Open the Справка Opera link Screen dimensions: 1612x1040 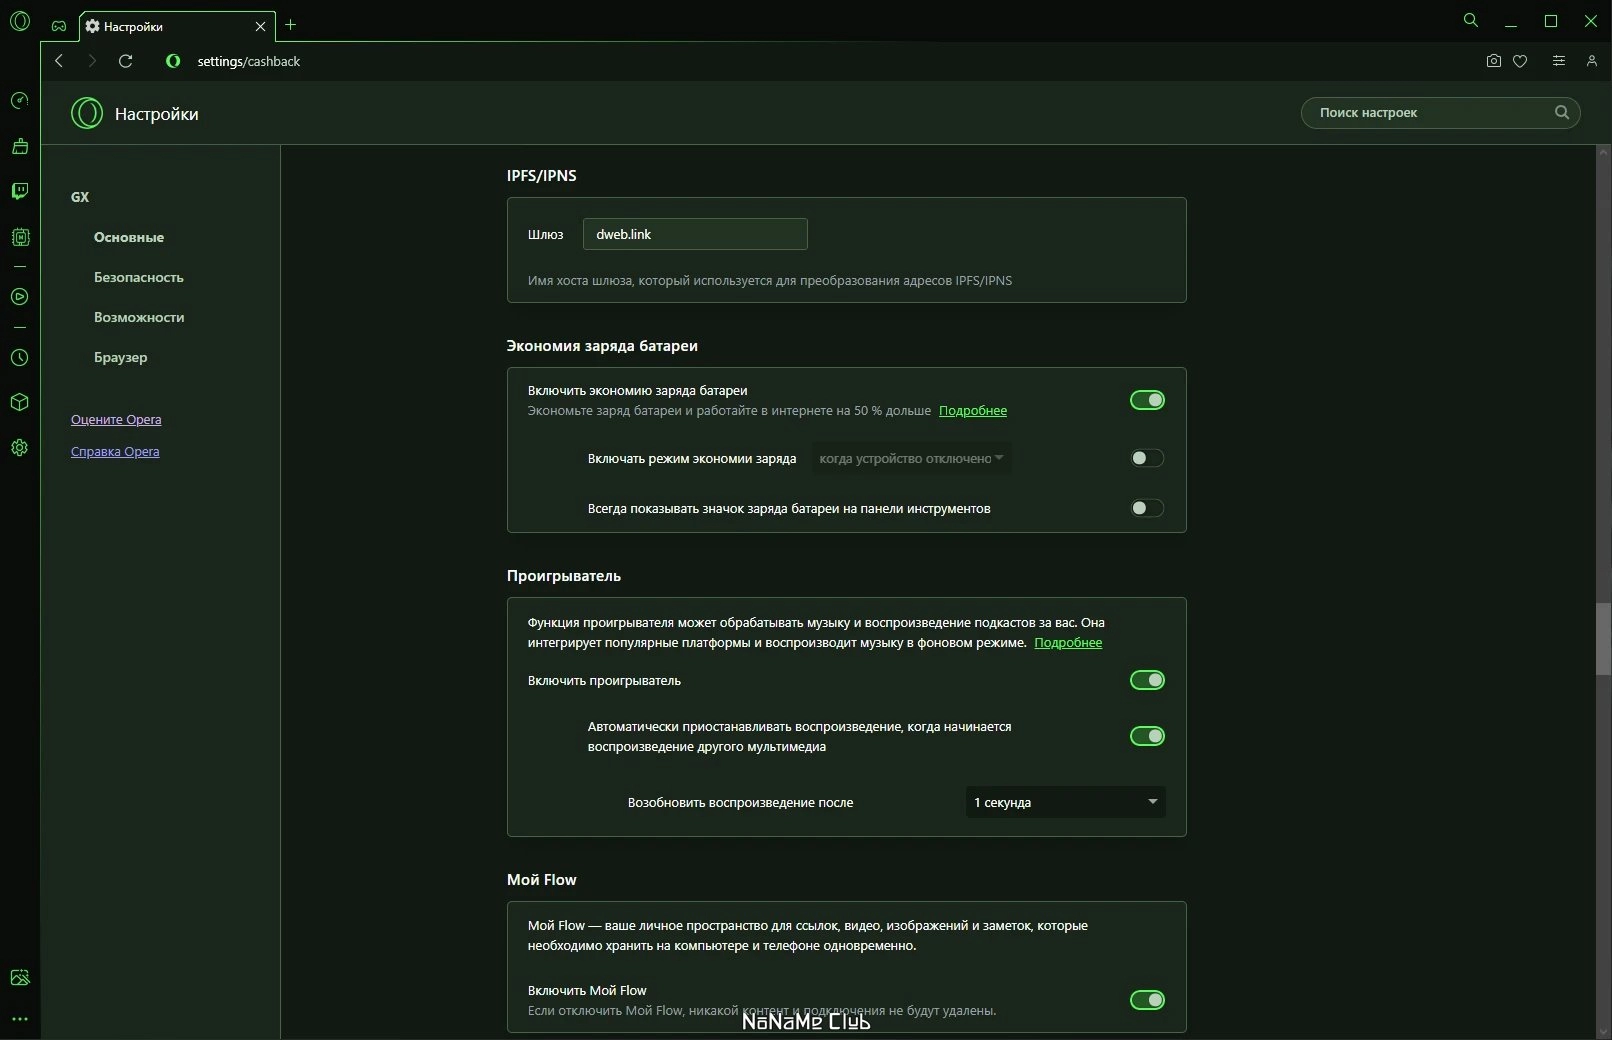[115, 451]
